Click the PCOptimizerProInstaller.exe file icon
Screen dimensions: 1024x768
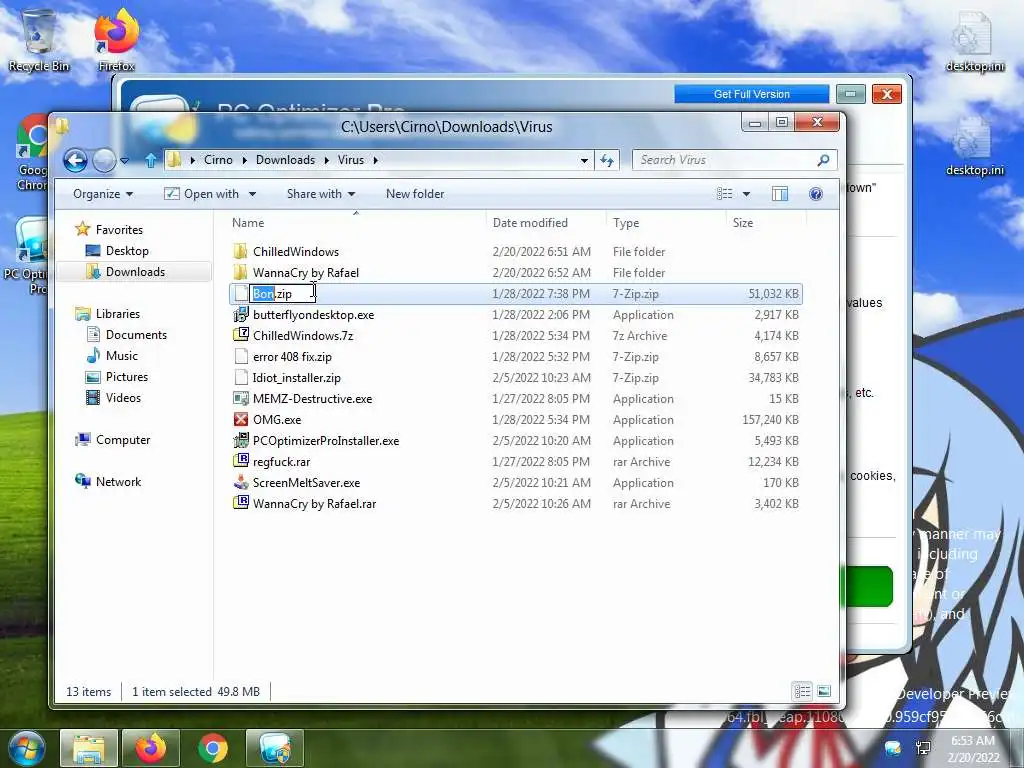pyautogui.click(x=241, y=440)
